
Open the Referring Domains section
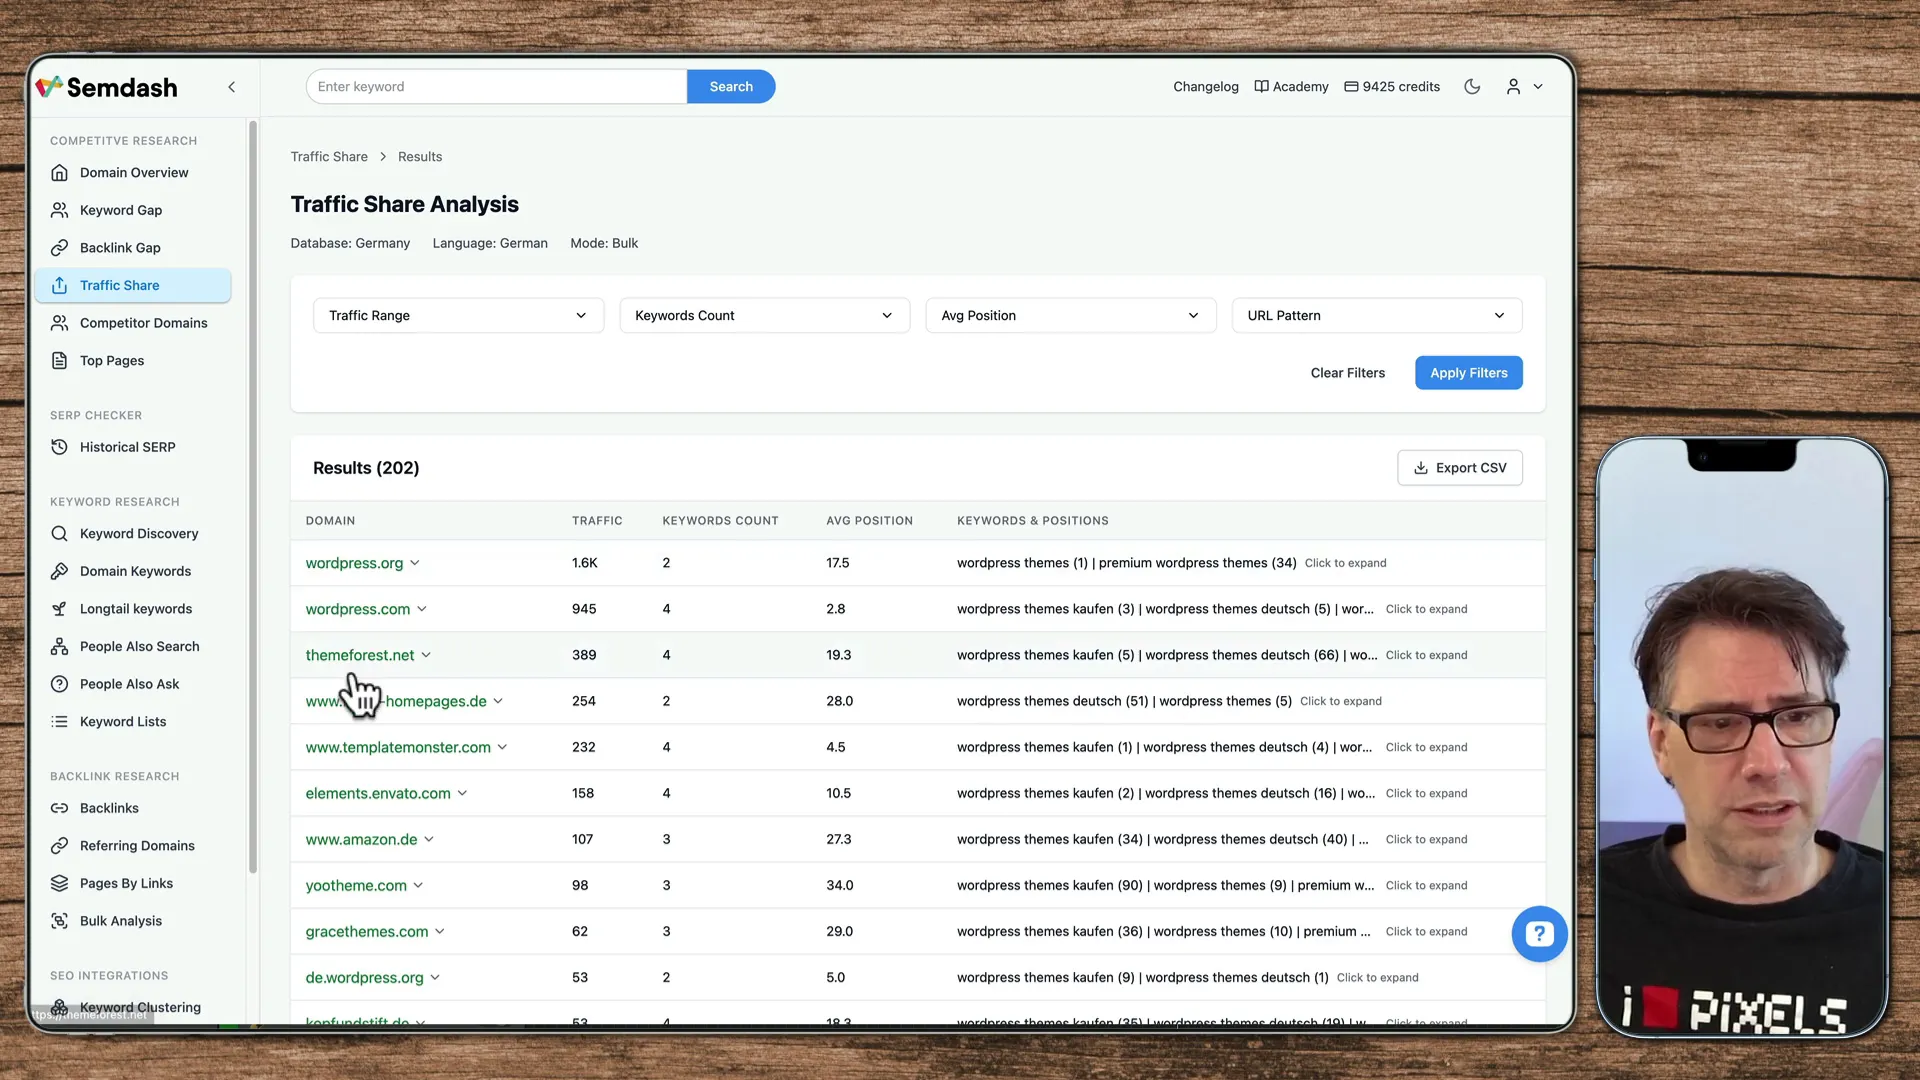pos(137,845)
